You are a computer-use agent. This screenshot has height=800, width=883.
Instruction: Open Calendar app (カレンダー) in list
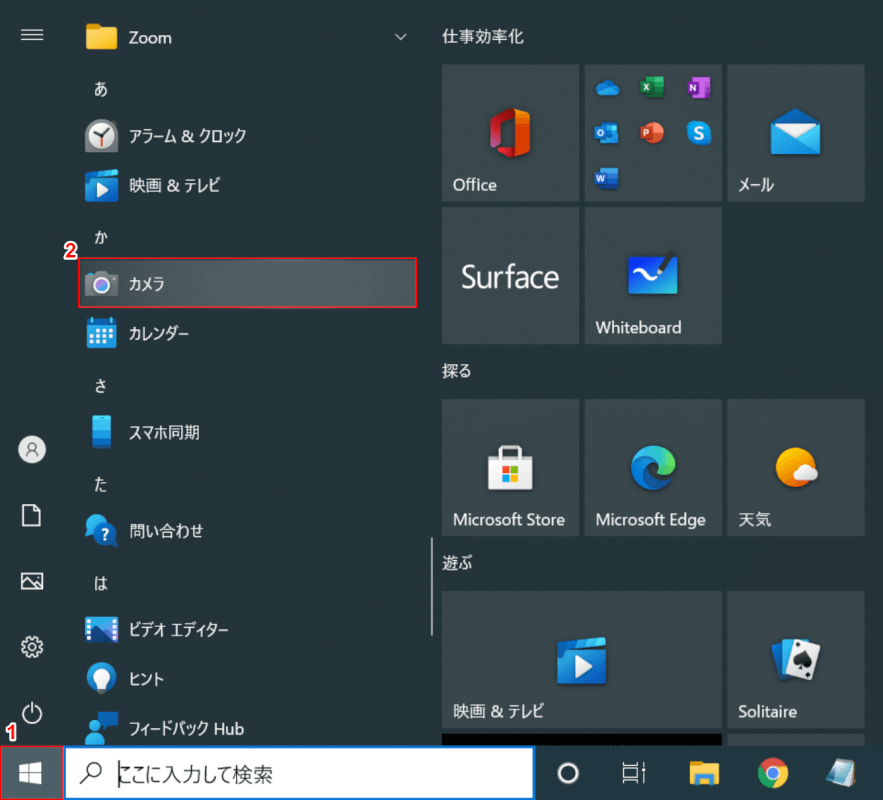tap(158, 333)
